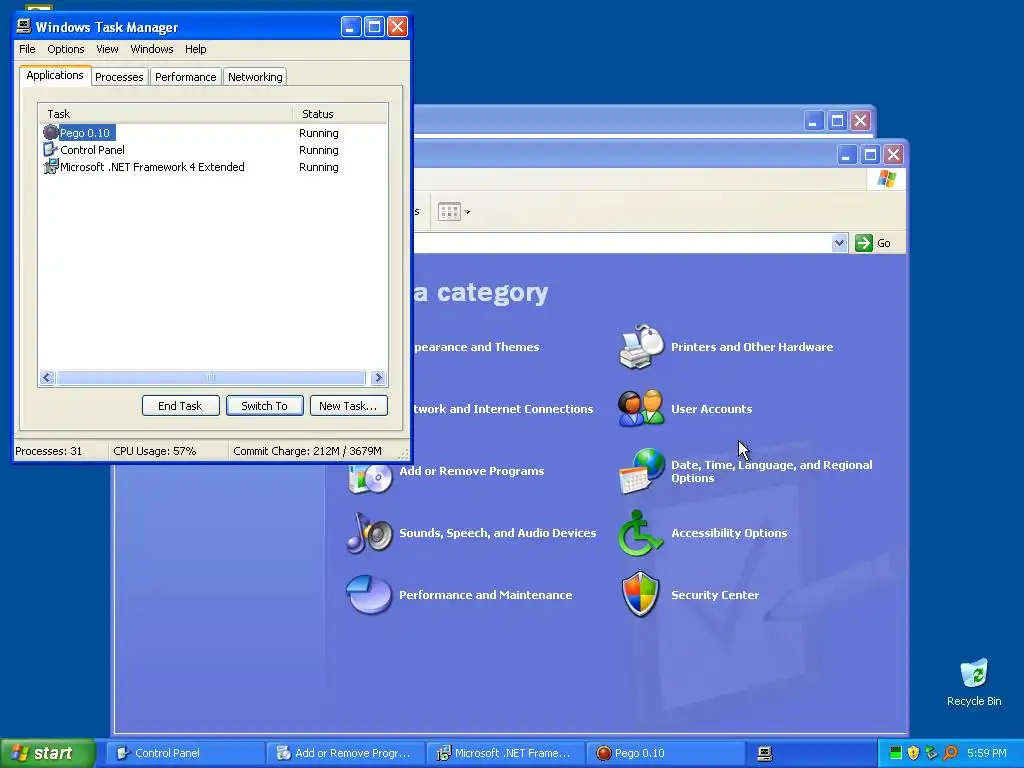Select Microsoft .NET Framework 4 Extended task
The image size is (1024, 768).
tap(212, 167)
